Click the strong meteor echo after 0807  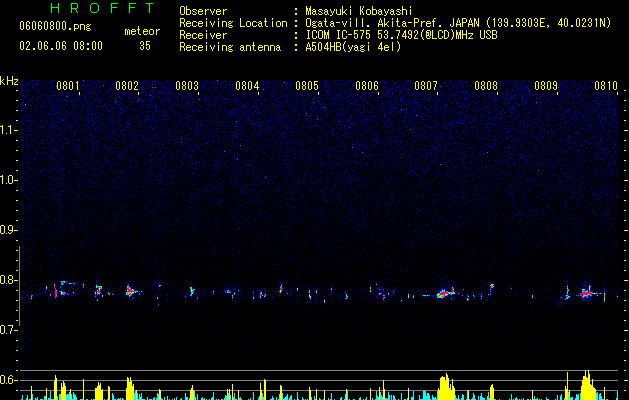pos(445,293)
